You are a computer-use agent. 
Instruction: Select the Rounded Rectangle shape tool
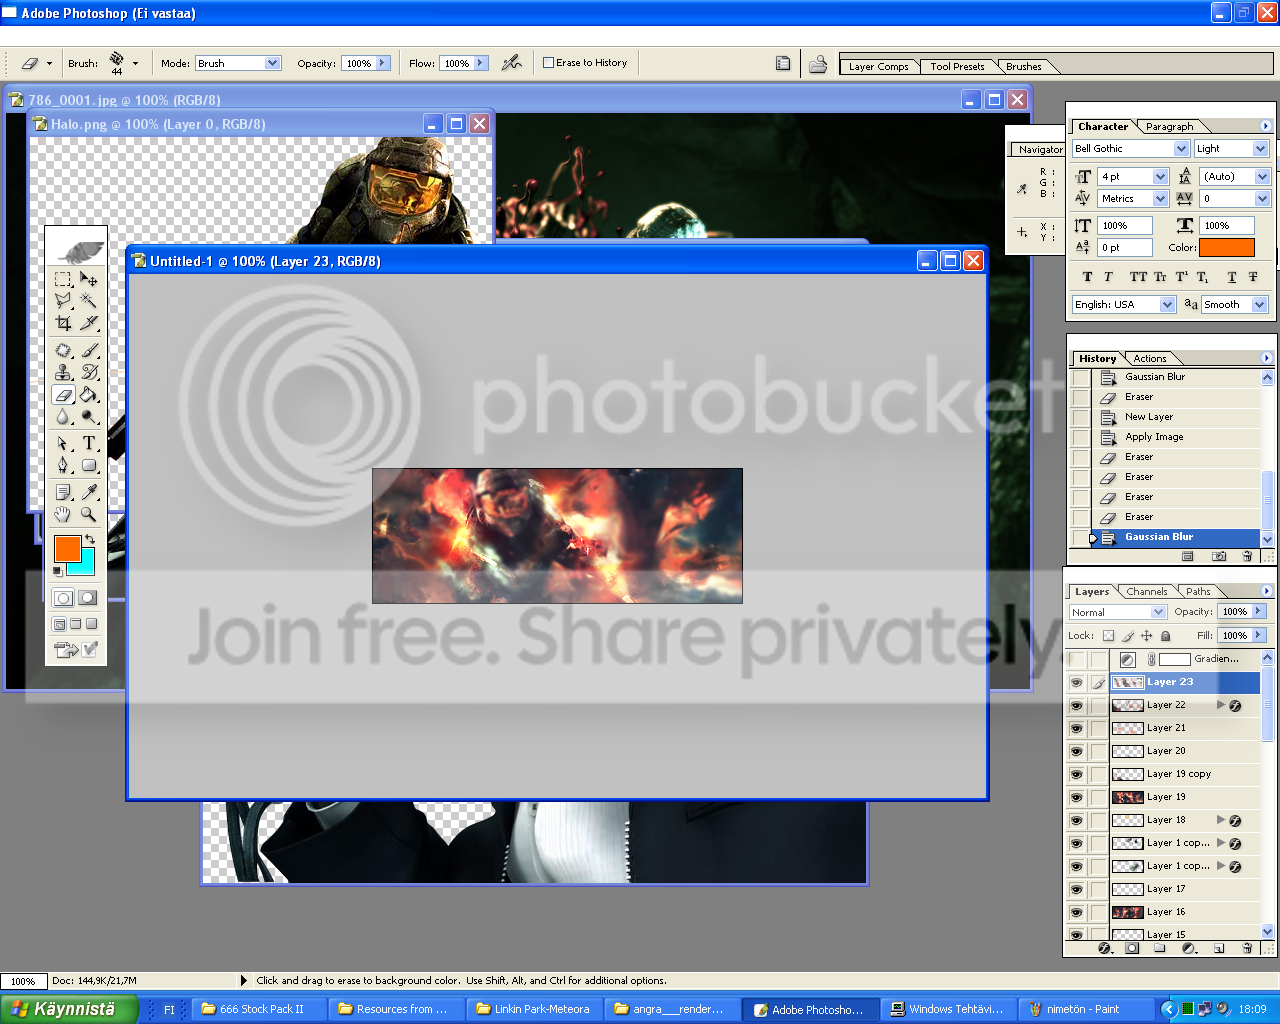pyautogui.click(x=89, y=465)
